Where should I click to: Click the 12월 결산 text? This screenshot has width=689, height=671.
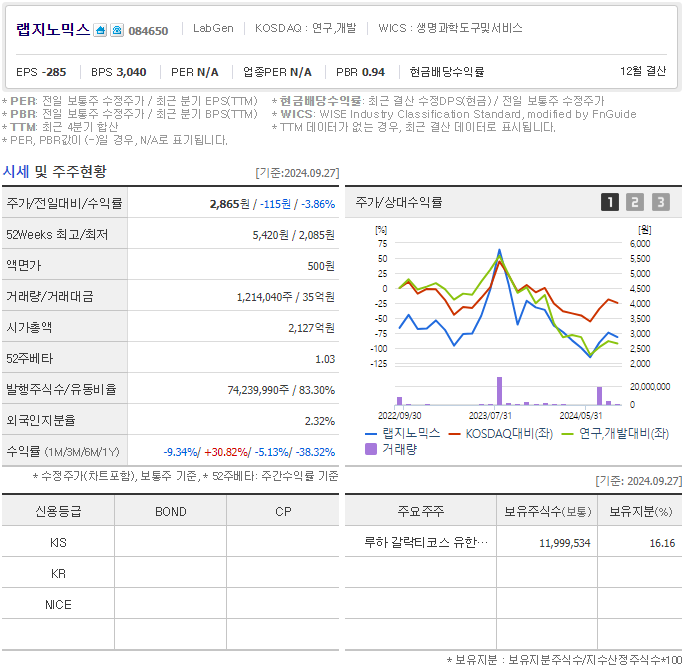(643, 71)
